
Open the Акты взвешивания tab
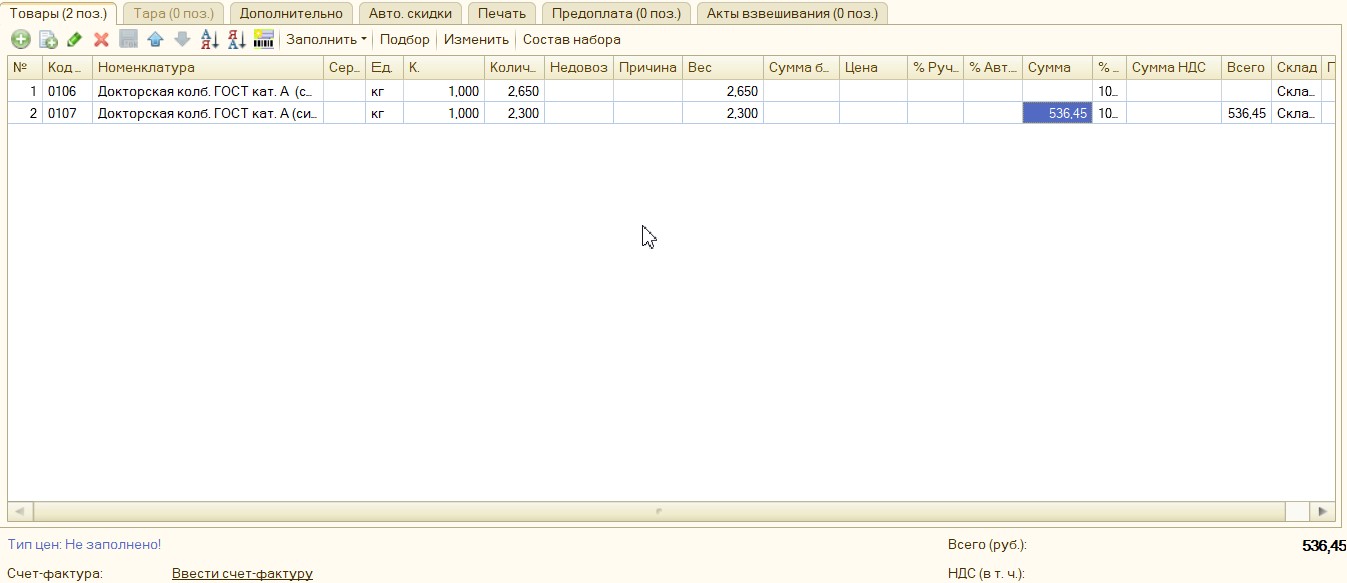coord(792,13)
